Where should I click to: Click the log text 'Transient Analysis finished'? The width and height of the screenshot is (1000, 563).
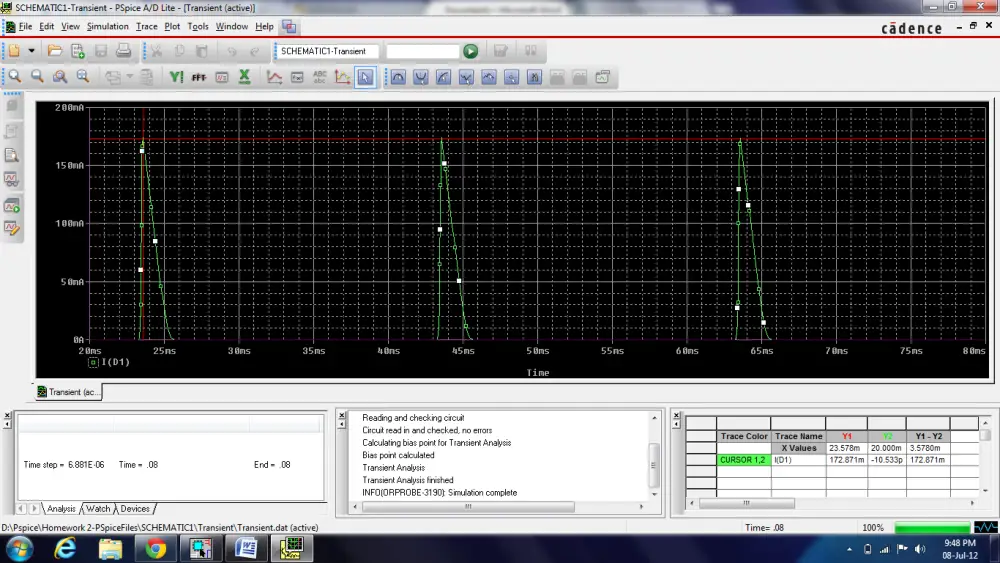408,480
